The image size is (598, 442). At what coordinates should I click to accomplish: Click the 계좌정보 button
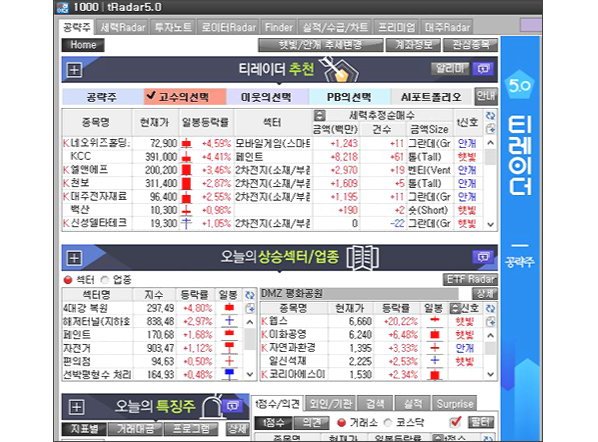(413, 45)
